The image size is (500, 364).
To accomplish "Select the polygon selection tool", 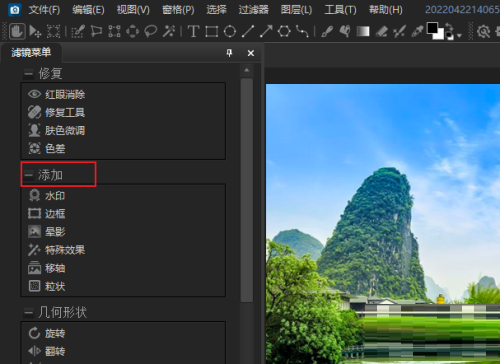I will [x=96, y=31].
